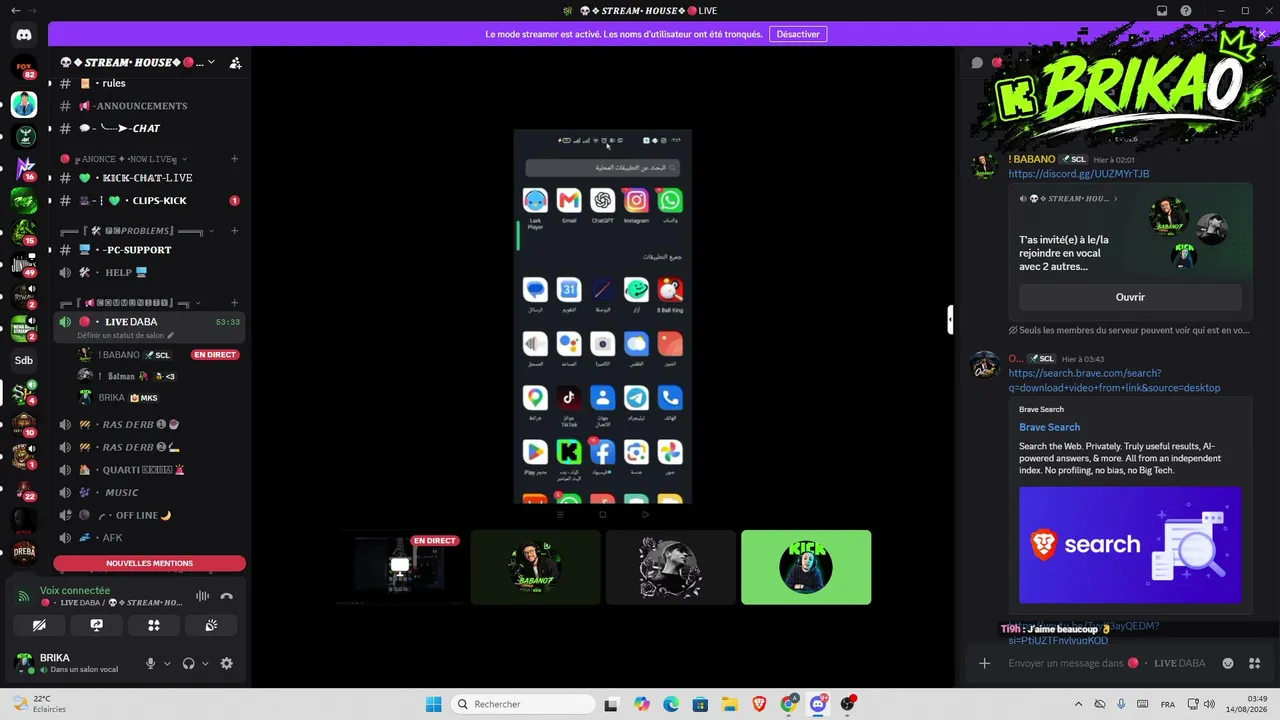The image size is (1280, 720).
Task: Open the Discord inbox icon
Action: [1162, 11]
